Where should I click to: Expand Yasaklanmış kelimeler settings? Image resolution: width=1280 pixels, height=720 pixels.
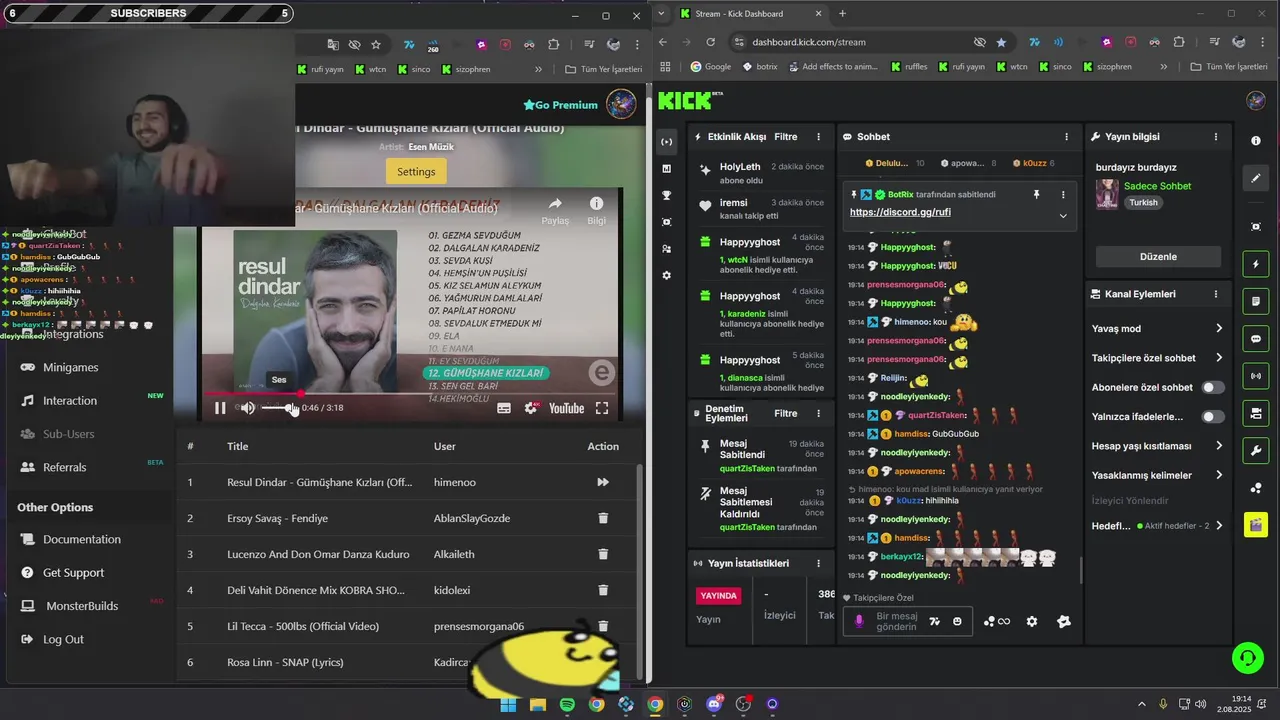(1219, 475)
